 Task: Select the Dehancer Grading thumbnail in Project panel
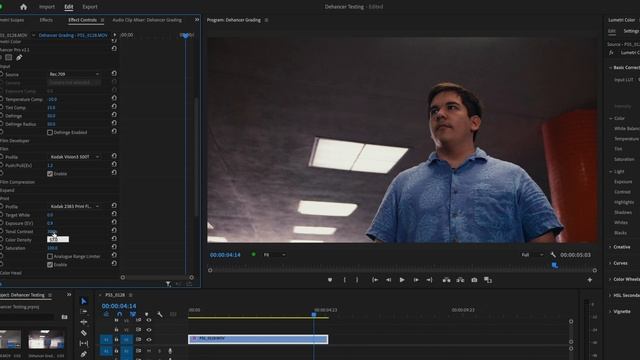click(x=46, y=340)
